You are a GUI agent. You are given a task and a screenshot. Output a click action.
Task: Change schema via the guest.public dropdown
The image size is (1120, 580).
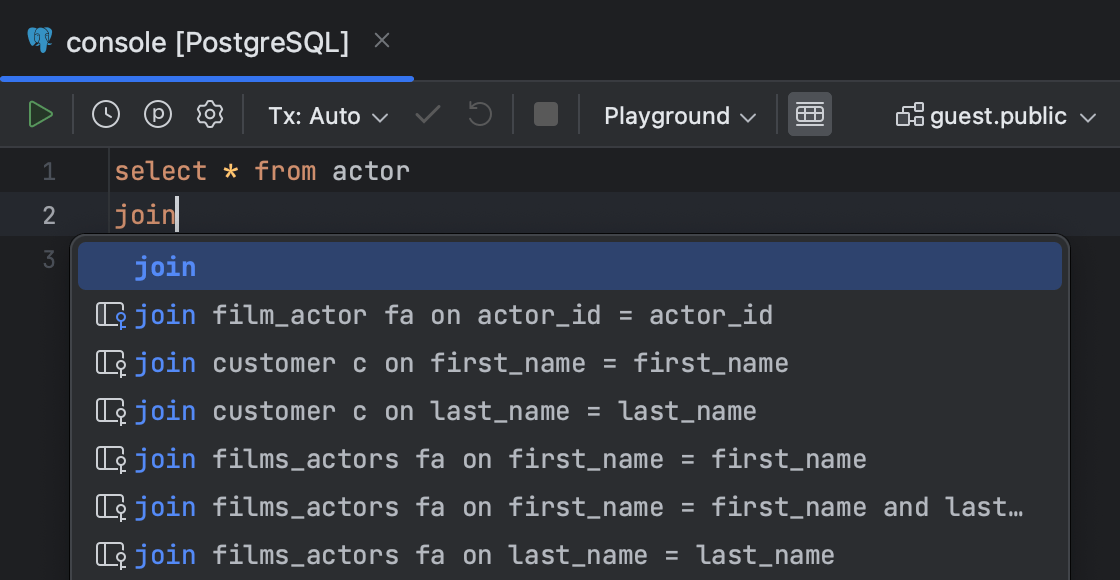tap(995, 114)
